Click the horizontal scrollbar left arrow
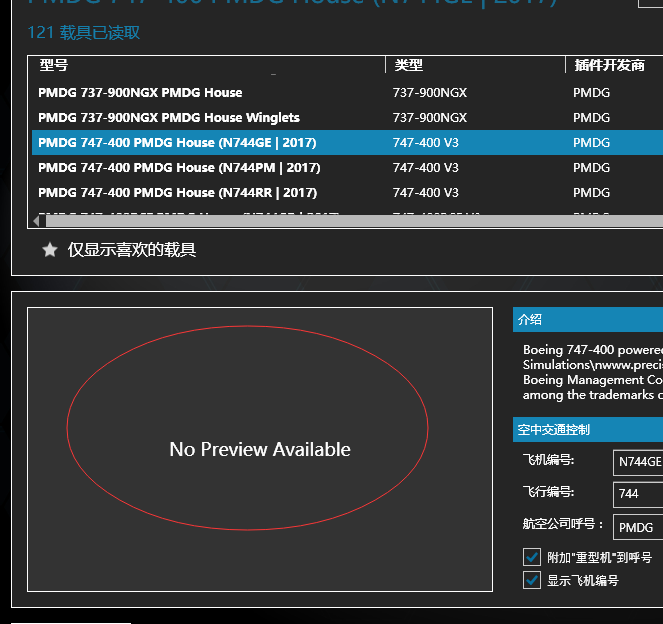This screenshot has width=663, height=624. [x=37, y=221]
